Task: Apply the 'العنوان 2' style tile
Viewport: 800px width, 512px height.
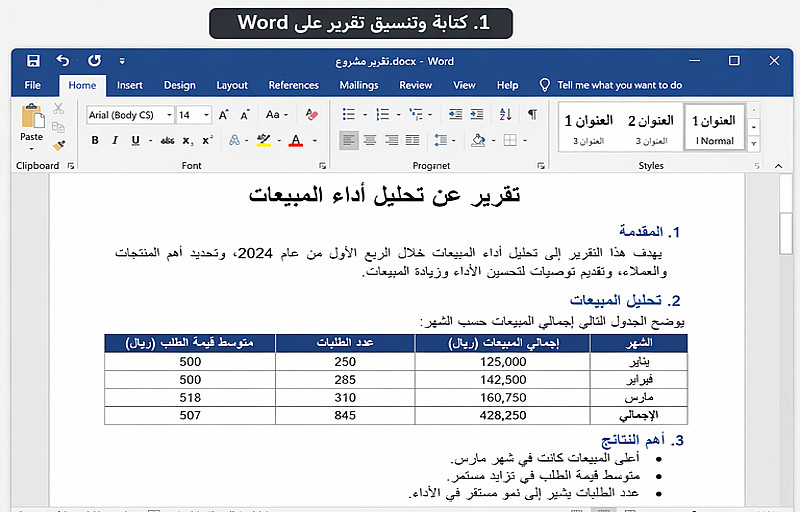Action: point(651,127)
